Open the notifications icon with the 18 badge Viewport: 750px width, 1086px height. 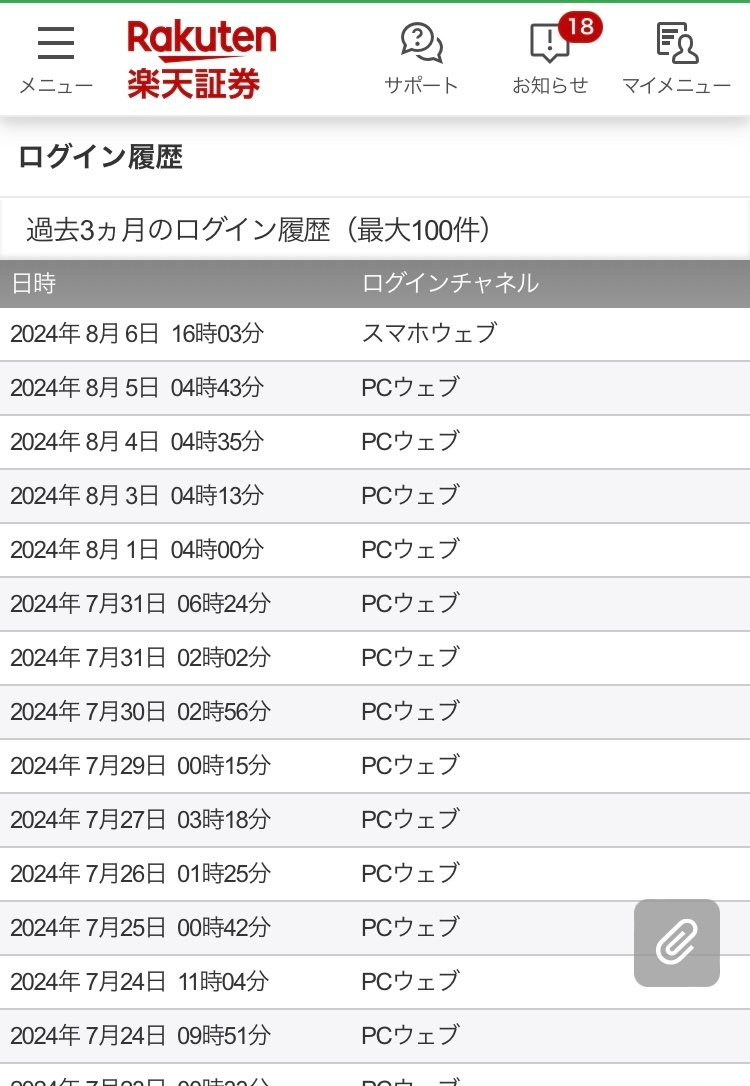[549, 43]
